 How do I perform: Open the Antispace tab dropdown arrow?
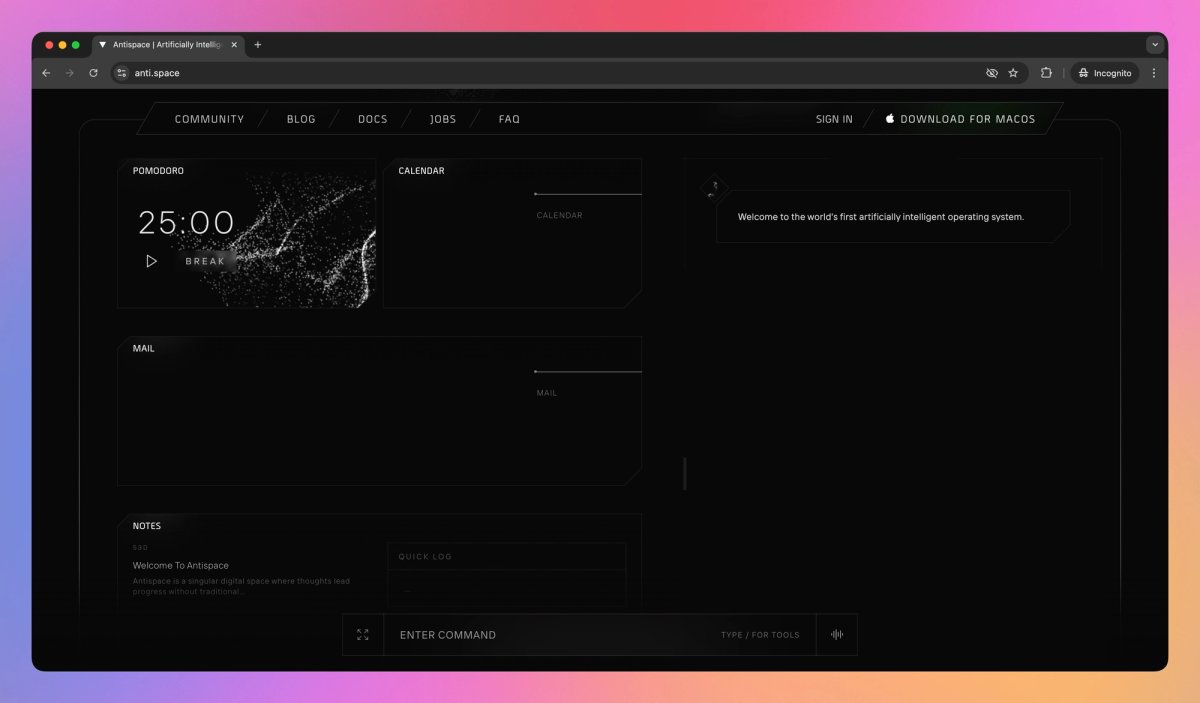point(101,44)
